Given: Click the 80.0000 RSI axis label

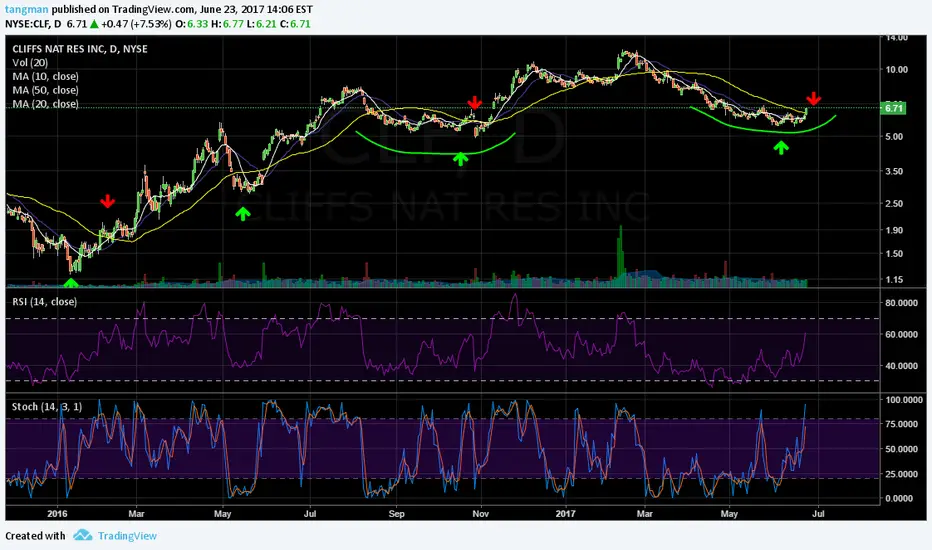Looking at the screenshot, I should tap(901, 303).
